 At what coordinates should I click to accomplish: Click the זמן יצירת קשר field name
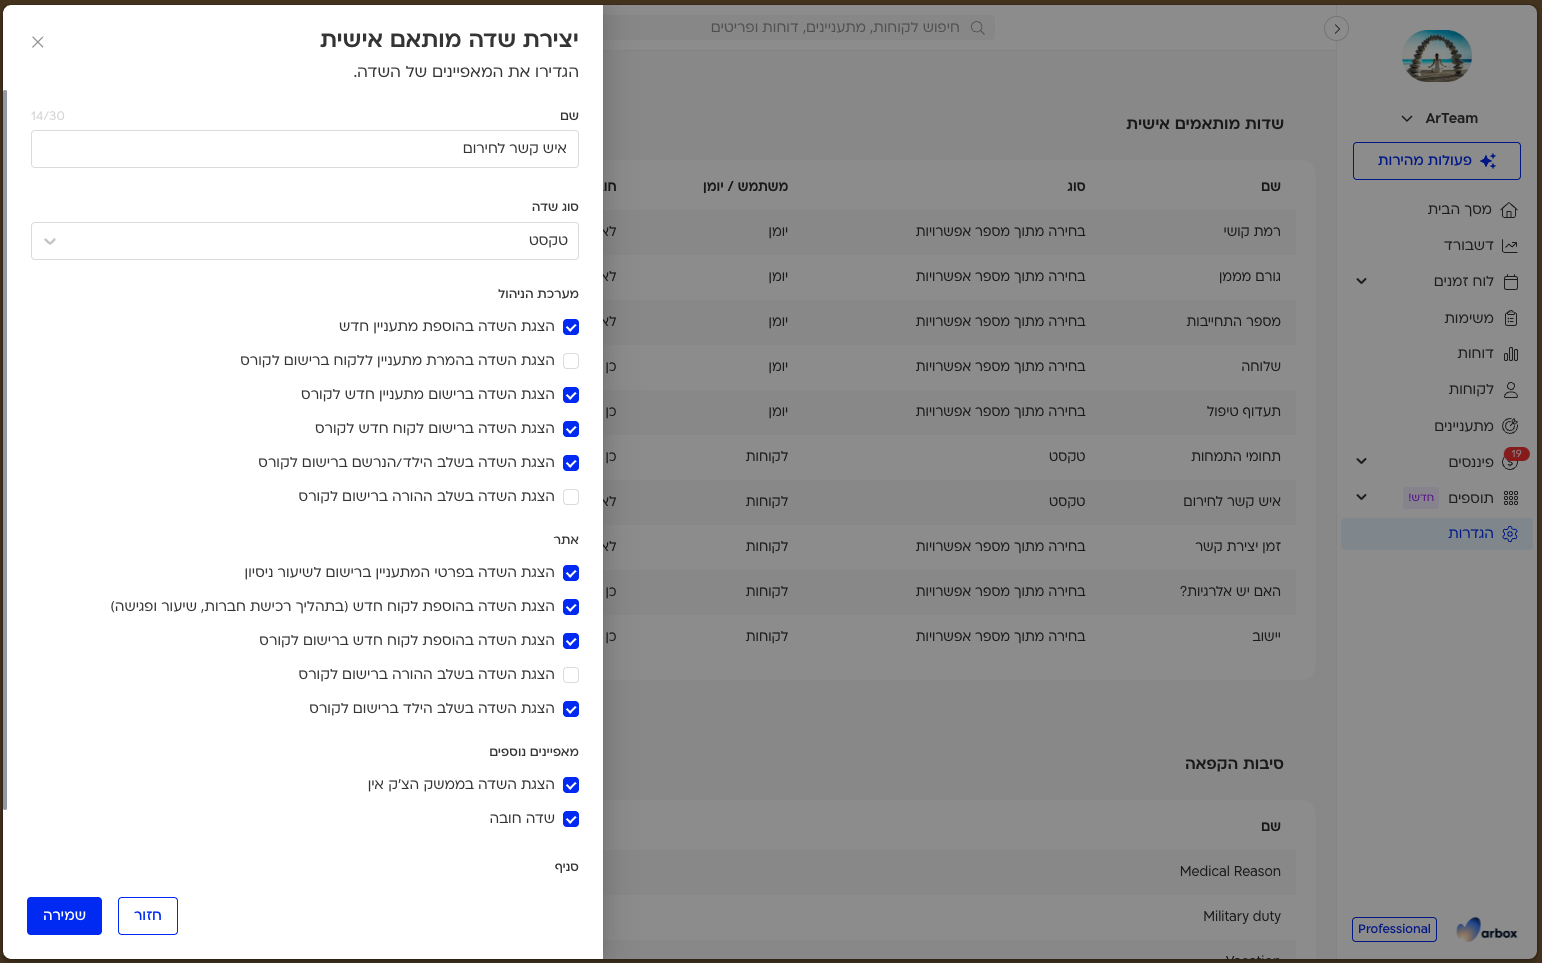pos(1238,547)
